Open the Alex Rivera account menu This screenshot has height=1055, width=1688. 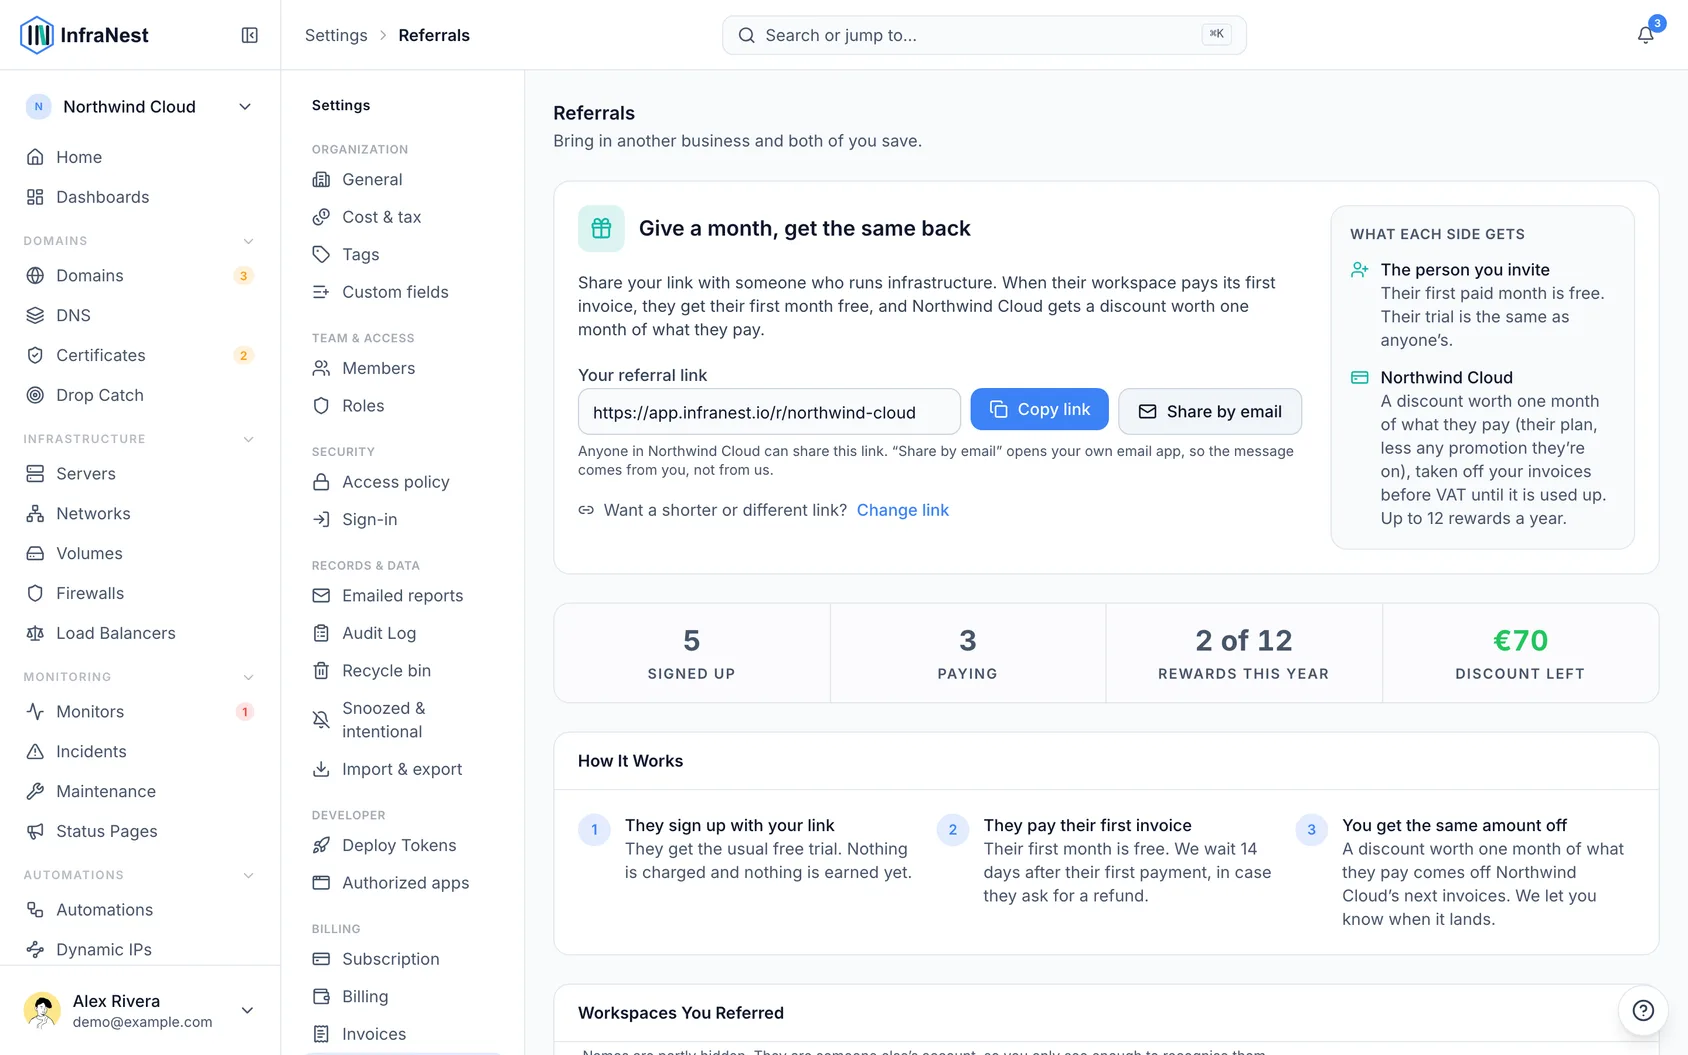coord(140,1010)
